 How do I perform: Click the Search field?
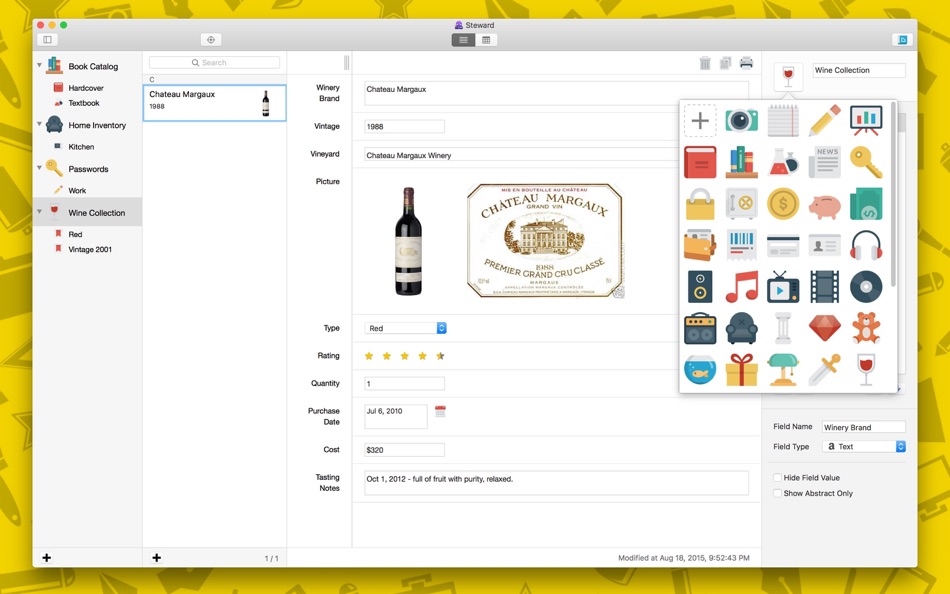click(x=214, y=62)
